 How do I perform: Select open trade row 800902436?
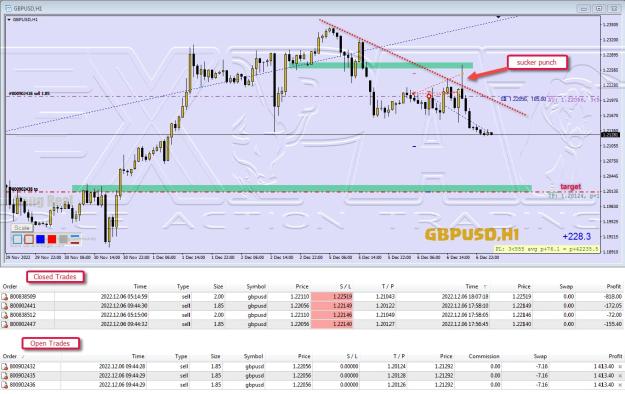pyautogui.click(x=312, y=385)
